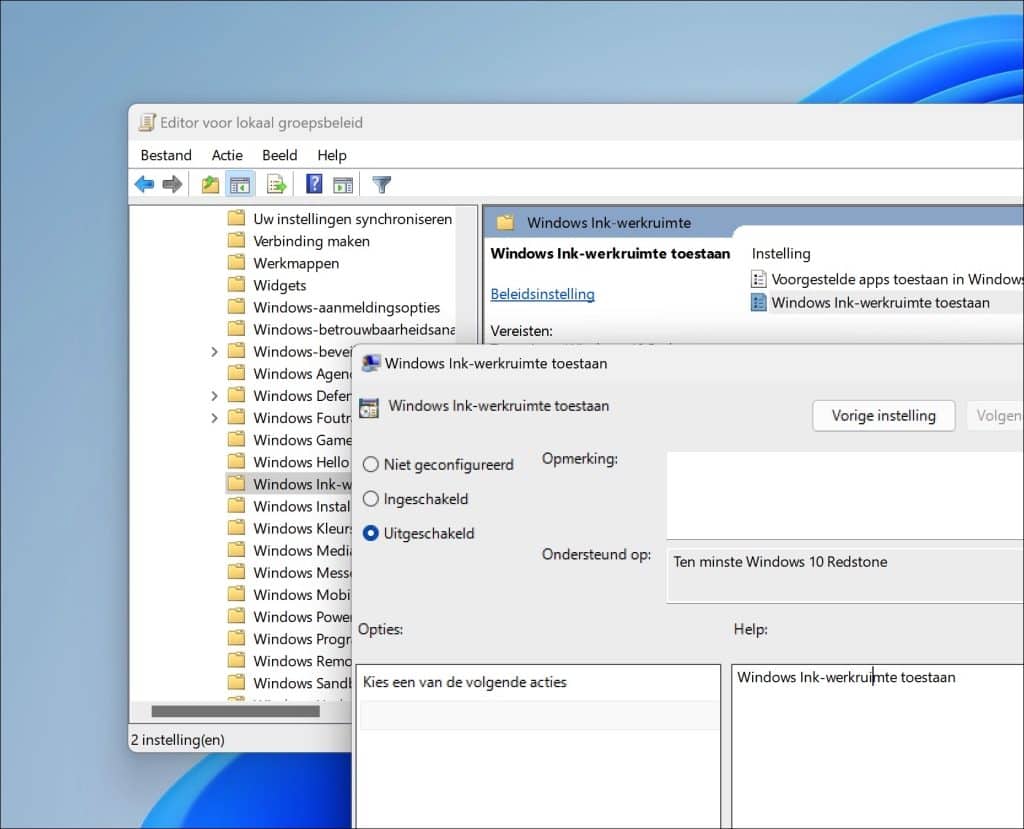Image resolution: width=1024 pixels, height=829 pixels.
Task: Select Windows Ink-werkruimte toestaan setting row
Action: point(887,302)
